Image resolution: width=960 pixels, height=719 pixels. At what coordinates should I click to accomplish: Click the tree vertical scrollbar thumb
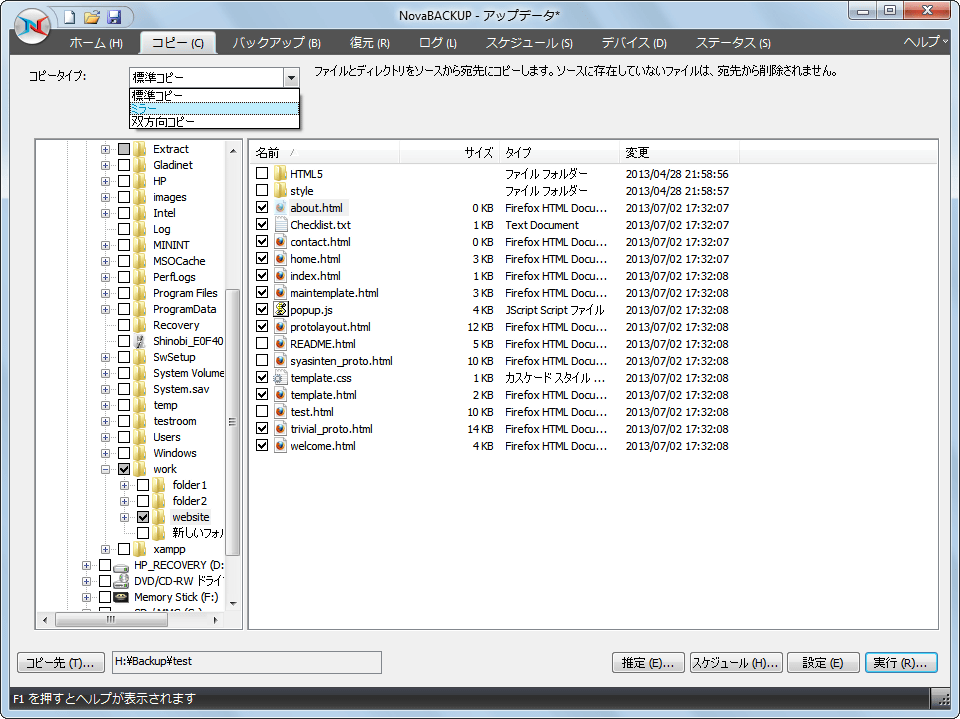tap(233, 422)
